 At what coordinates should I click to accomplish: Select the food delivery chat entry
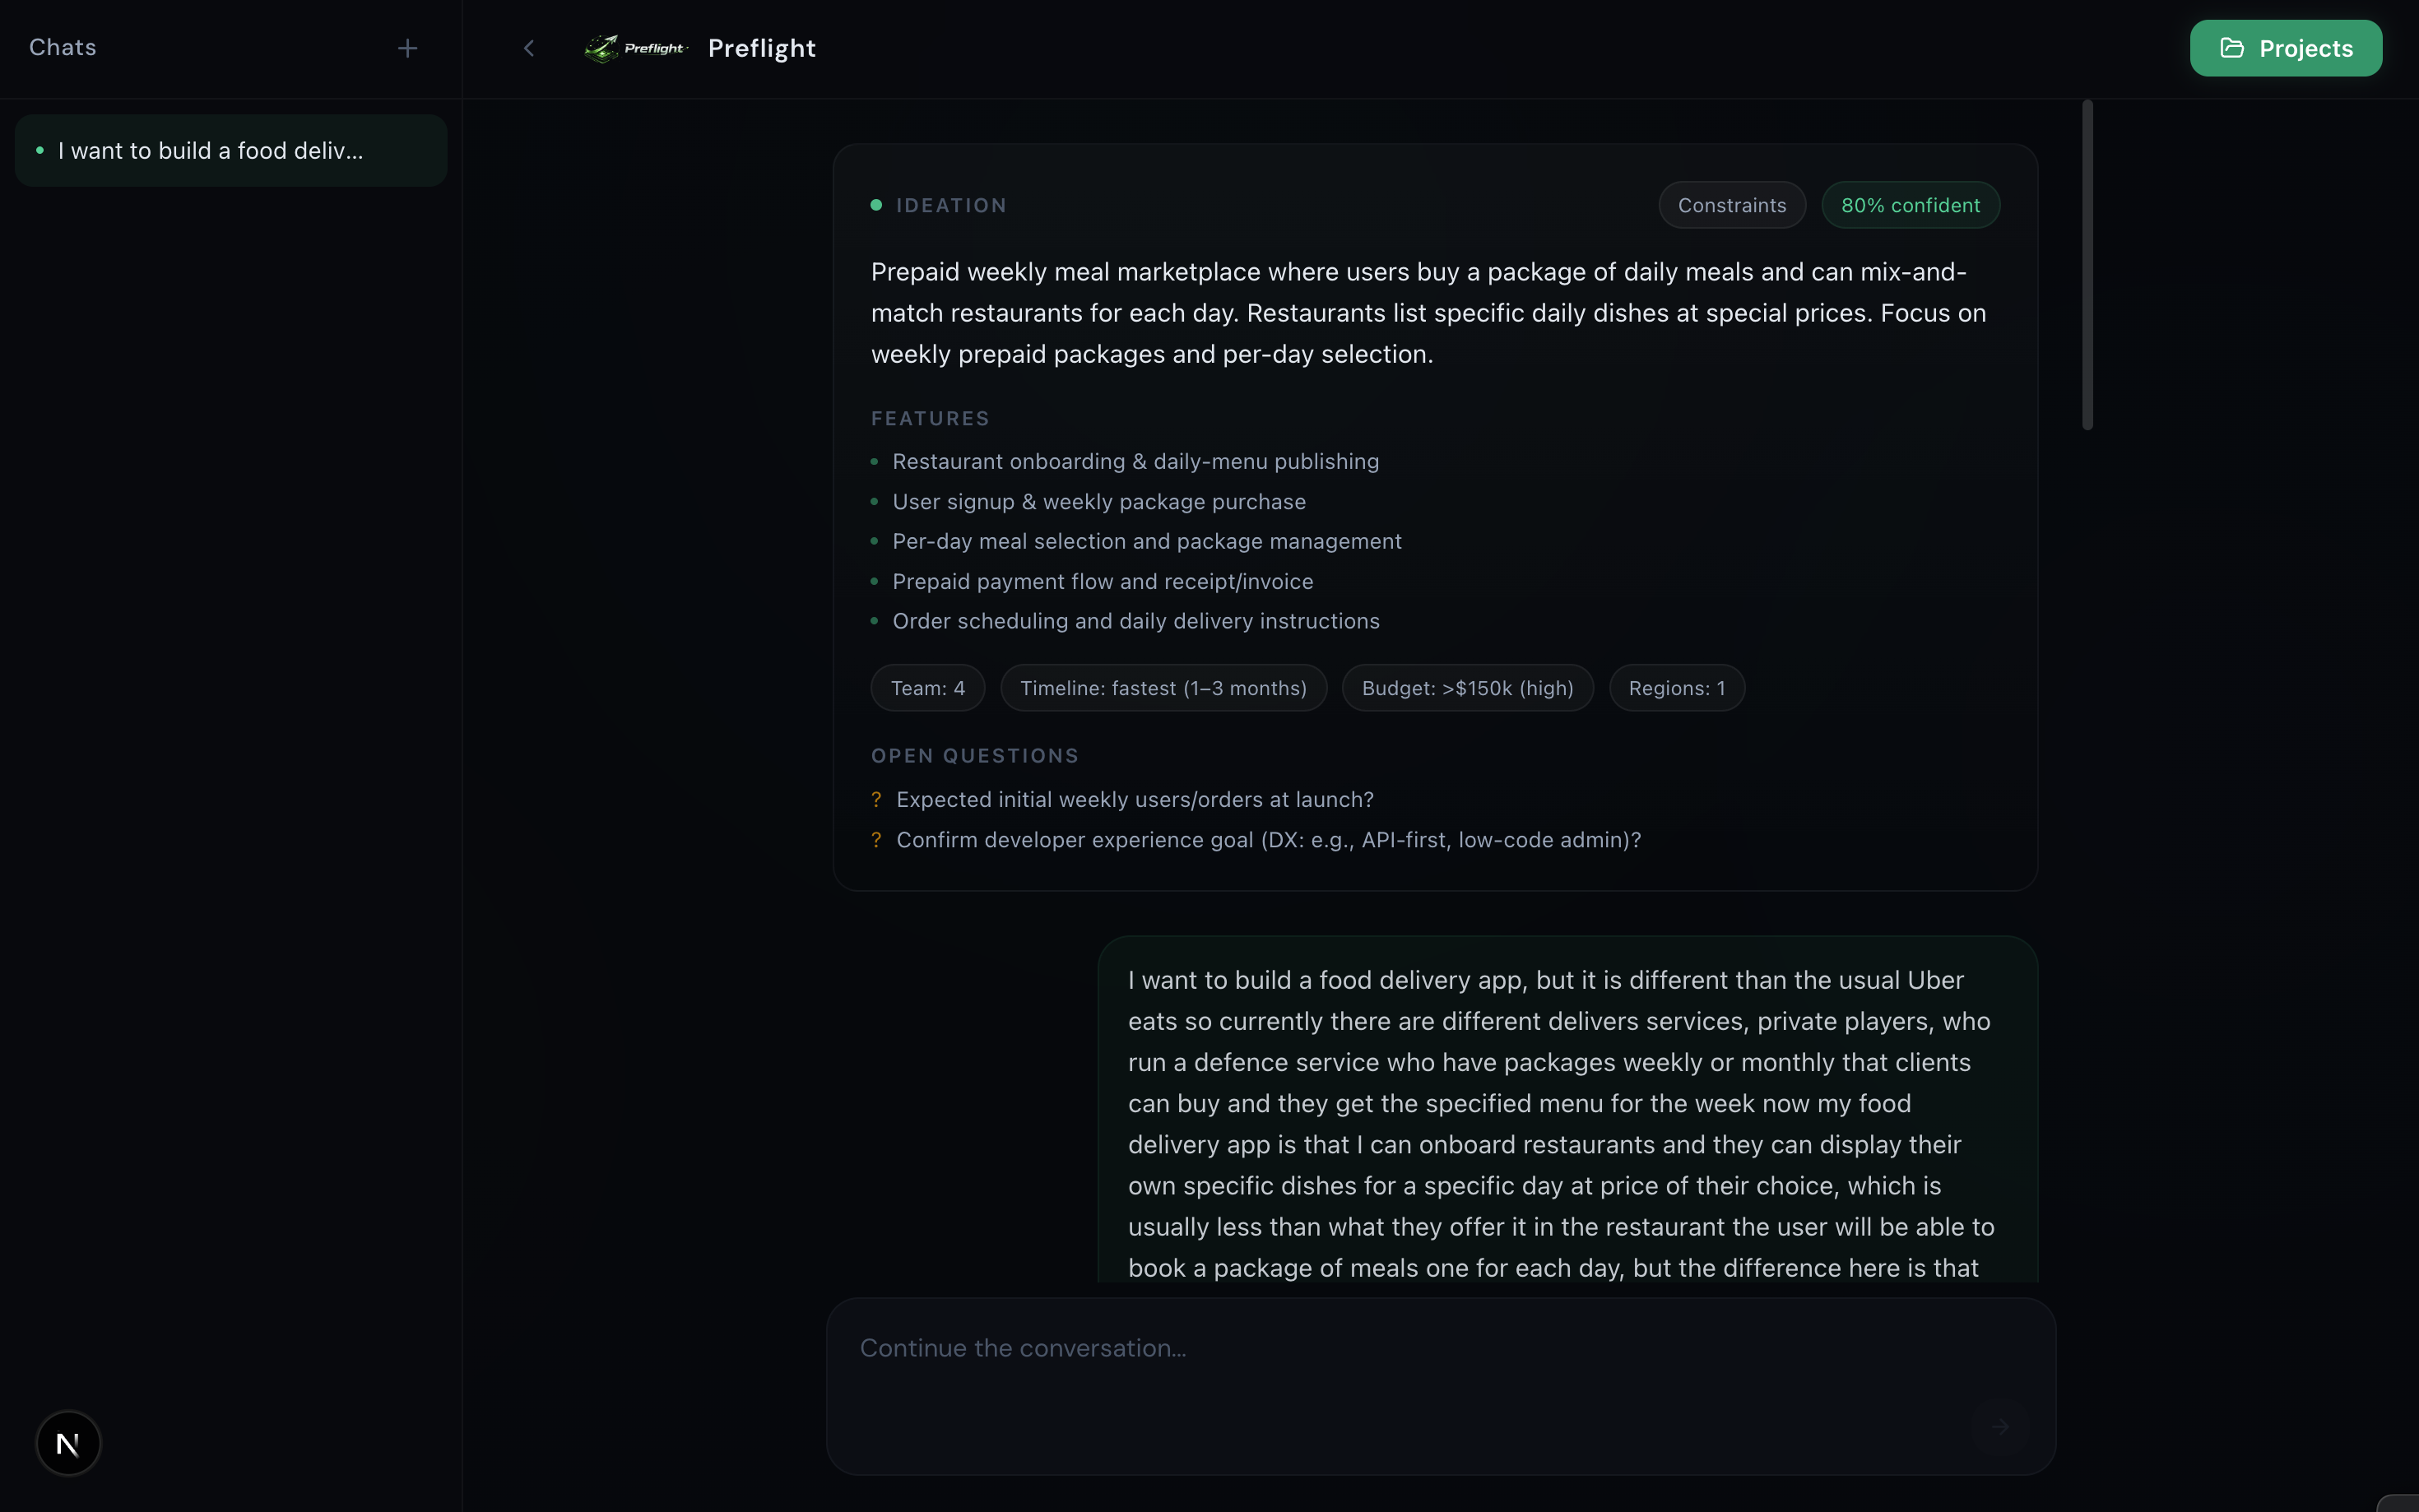tap(230, 151)
